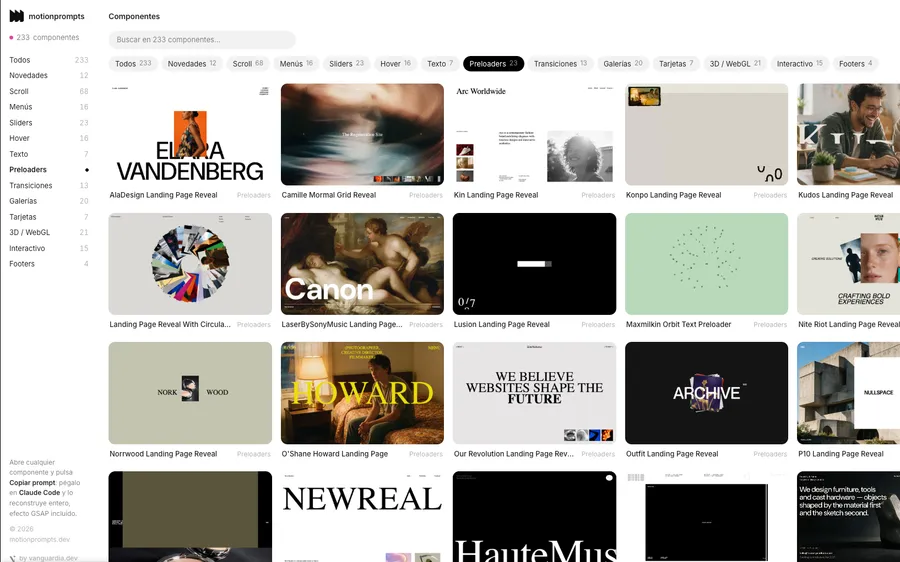Screen dimensions: 900x562
Task: Open the Nite Riot thumbnail
Action: point(848,264)
